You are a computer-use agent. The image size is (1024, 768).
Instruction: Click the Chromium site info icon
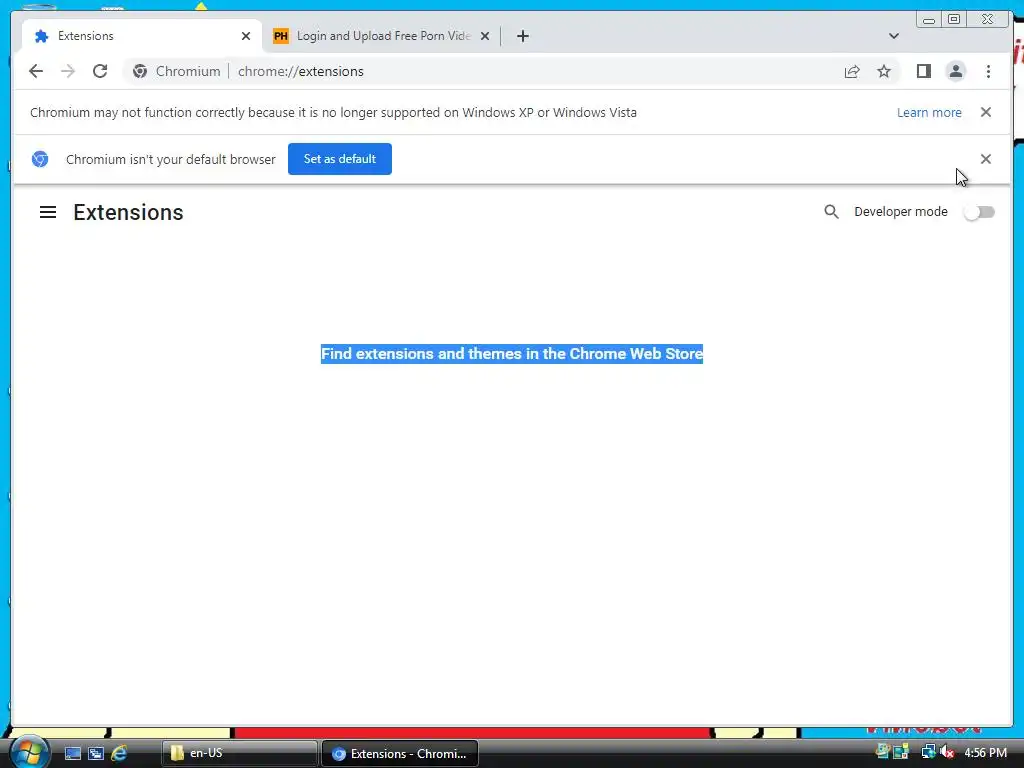[x=140, y=71]
